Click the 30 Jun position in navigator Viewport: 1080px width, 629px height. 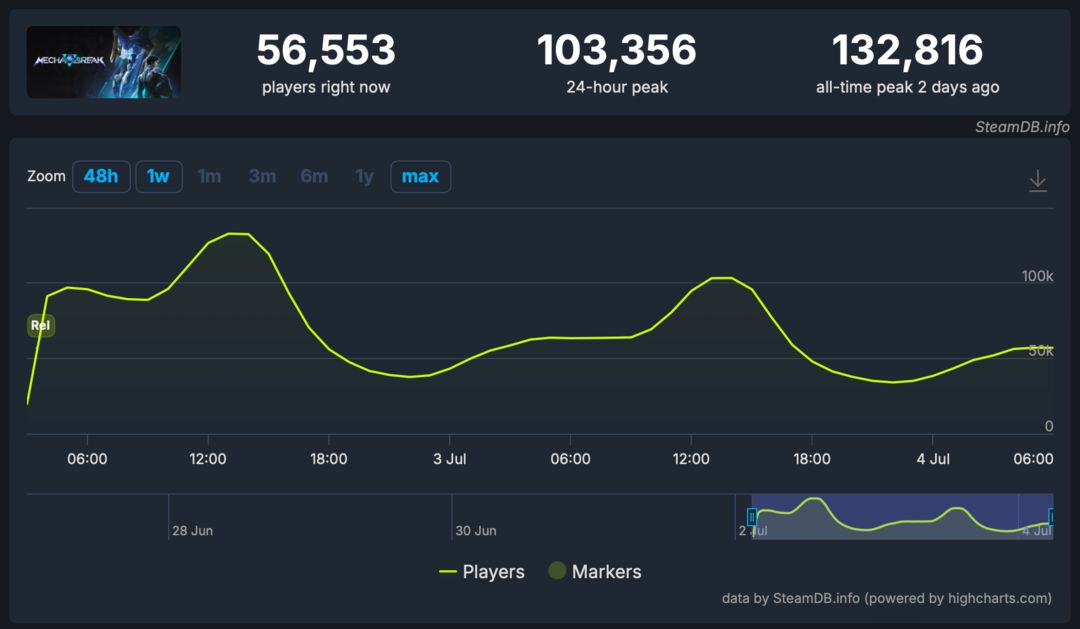475,530
